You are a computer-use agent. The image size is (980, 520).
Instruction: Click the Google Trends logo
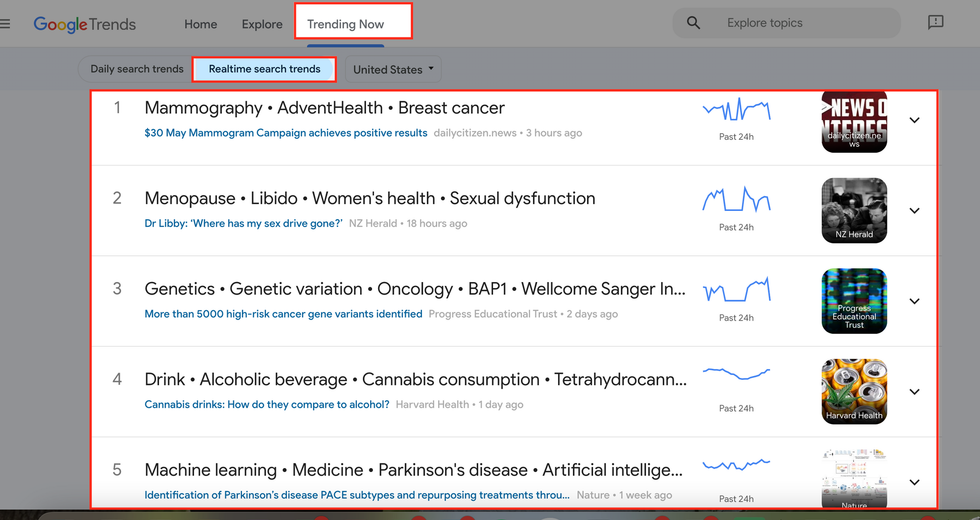[x=85, y=24]
